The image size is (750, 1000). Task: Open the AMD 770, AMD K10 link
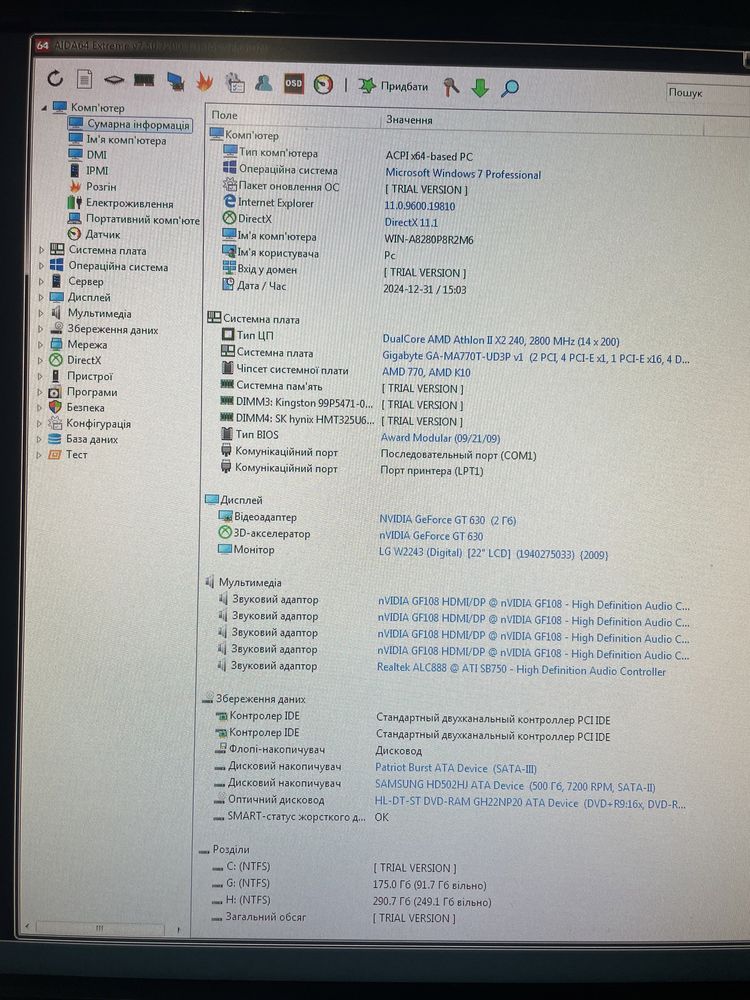(x=426, y=372)
